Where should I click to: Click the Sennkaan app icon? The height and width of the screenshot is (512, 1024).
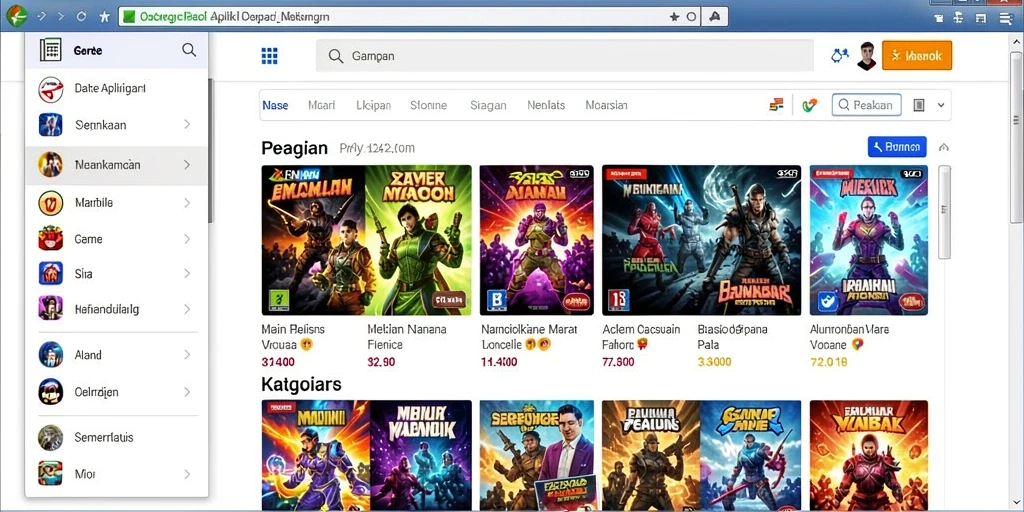tap(50, 124)
